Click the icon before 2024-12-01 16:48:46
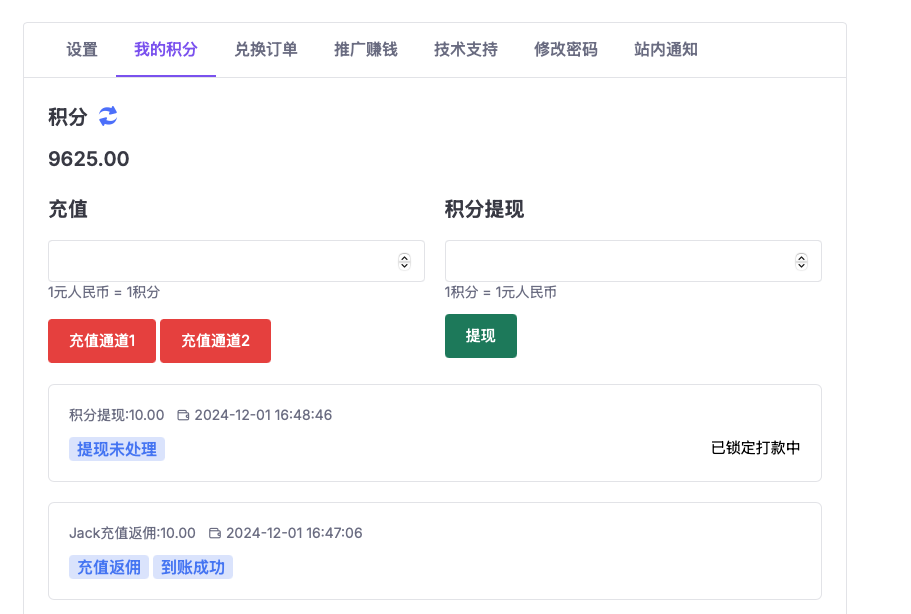The width and height of the screenshot is (911, 614). [x=183, y=415]
